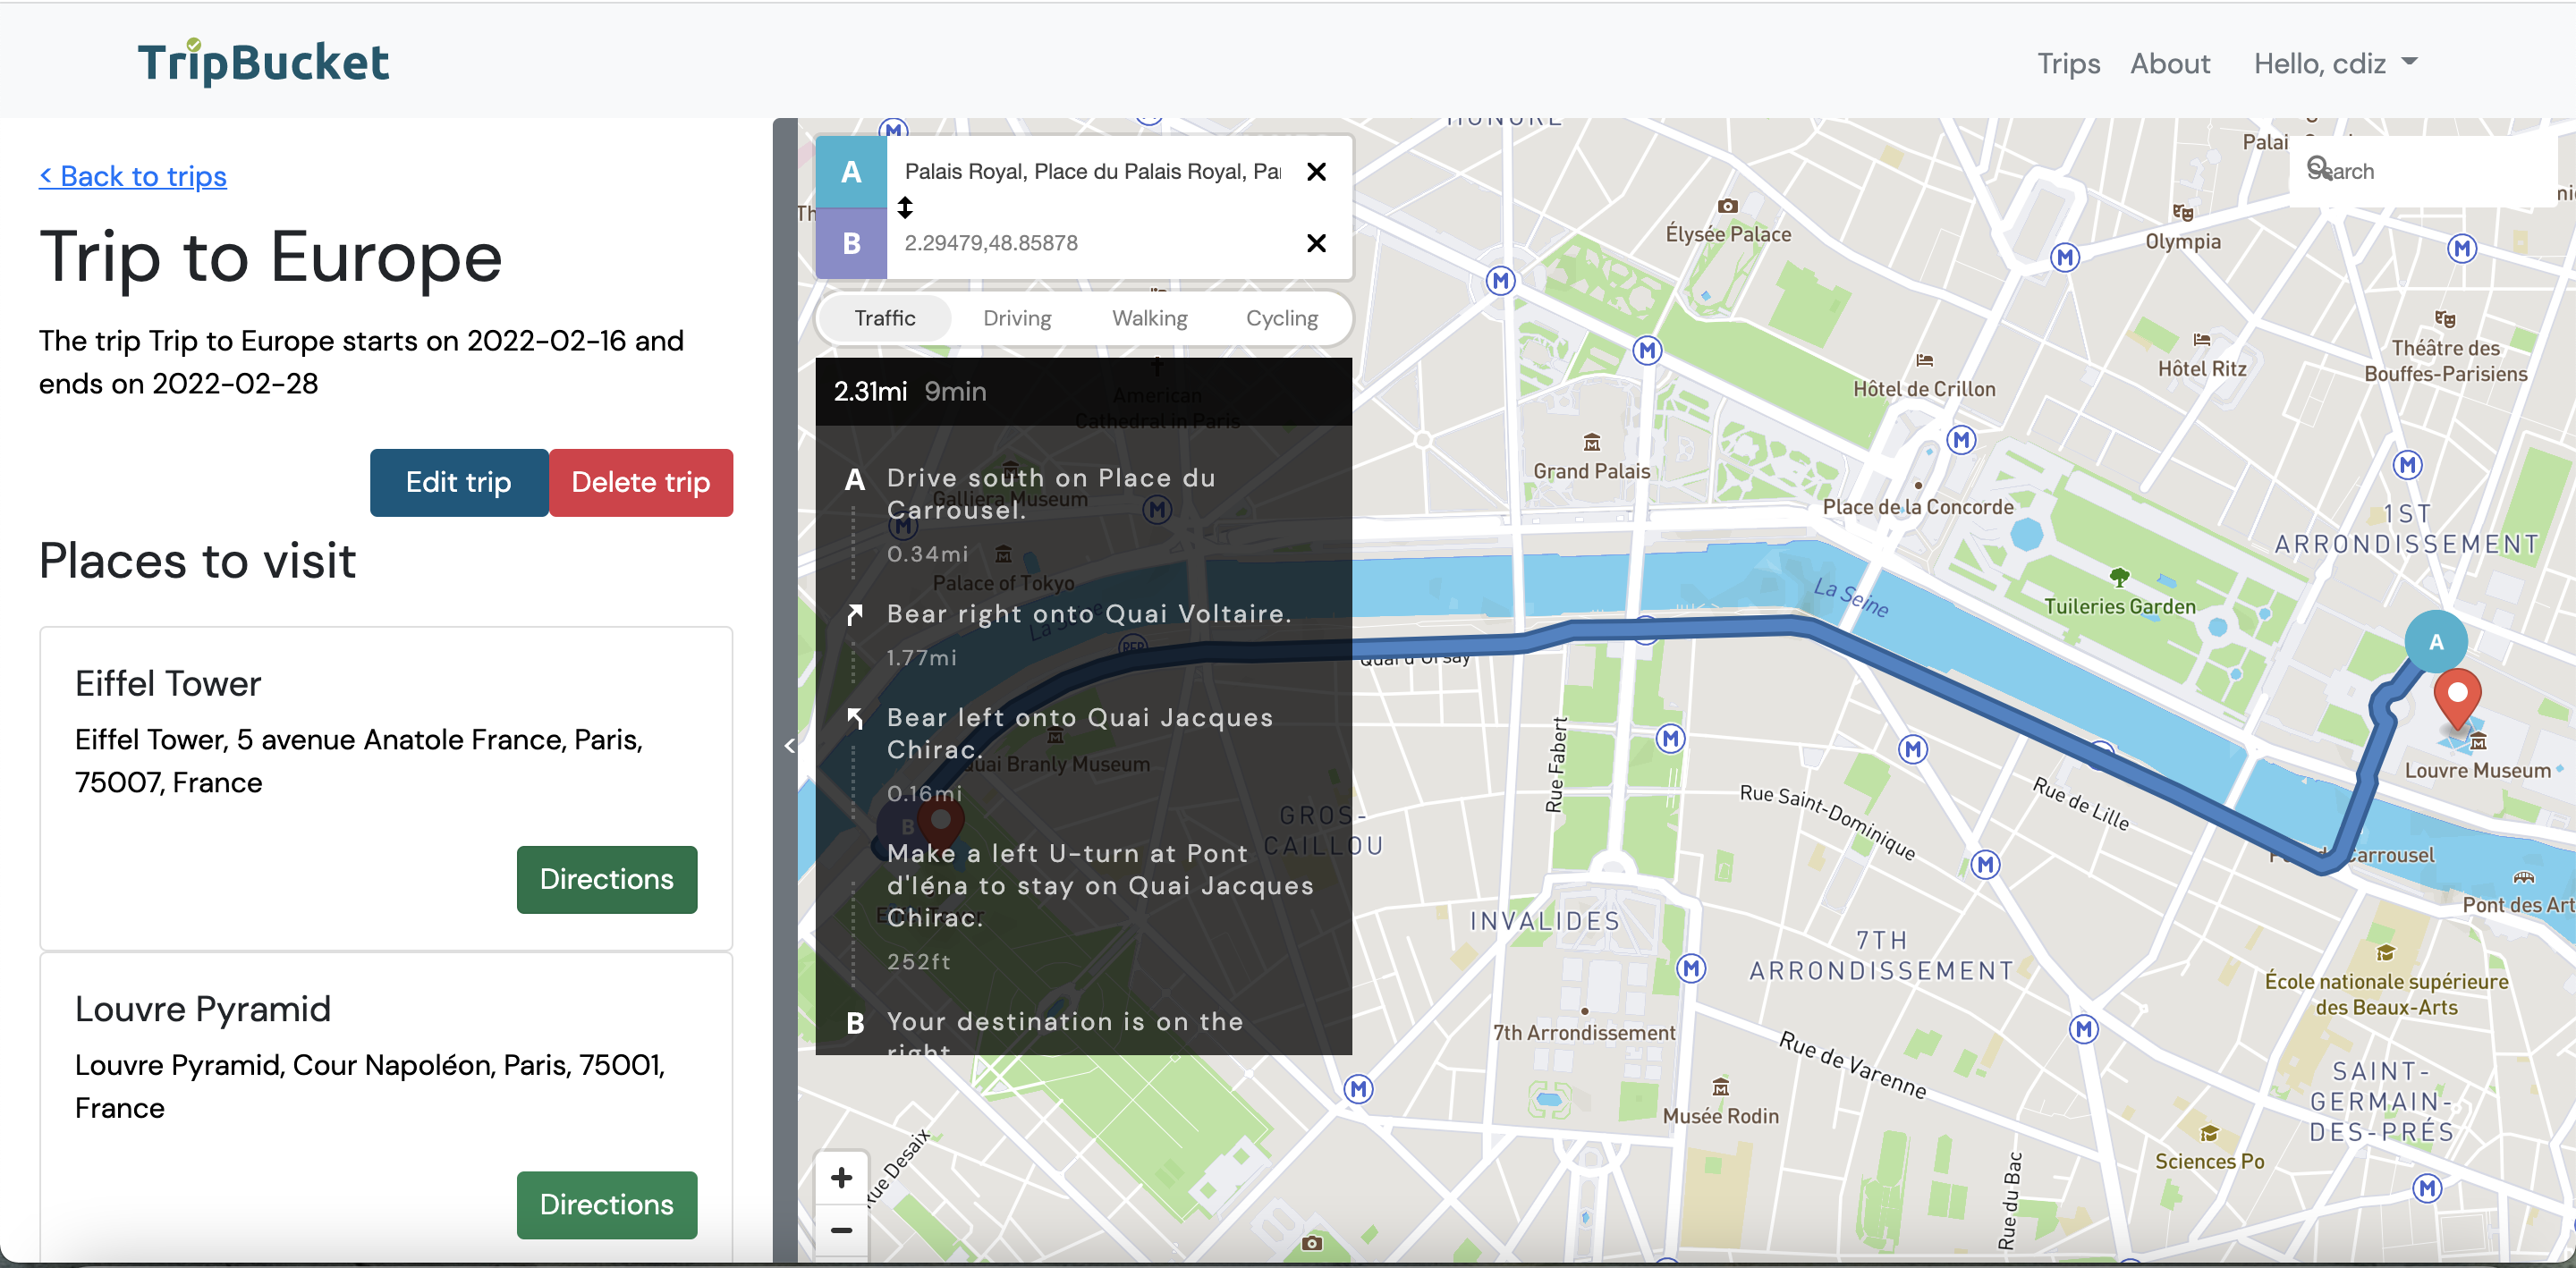The width and height of the screenshot is (2576, 1268).
Task: Click the Grand Palais museum icon
Action: click(1591, 442)
